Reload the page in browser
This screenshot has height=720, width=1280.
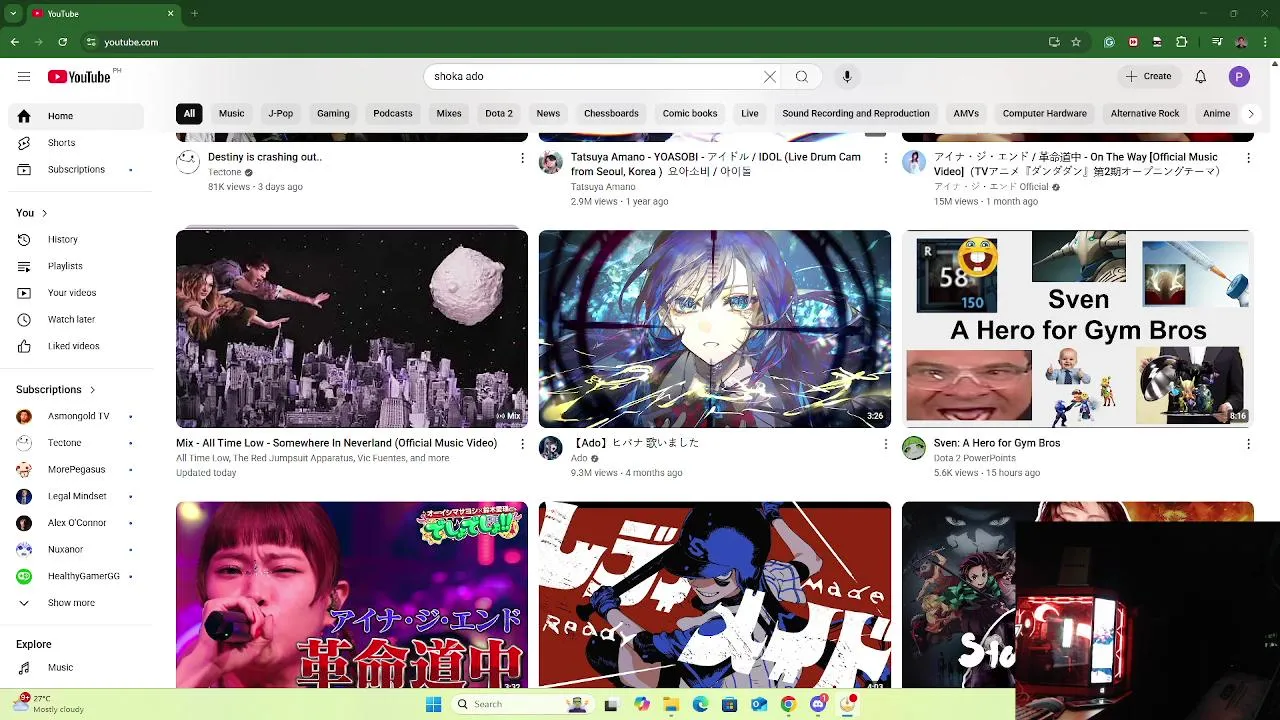[62, 42]
